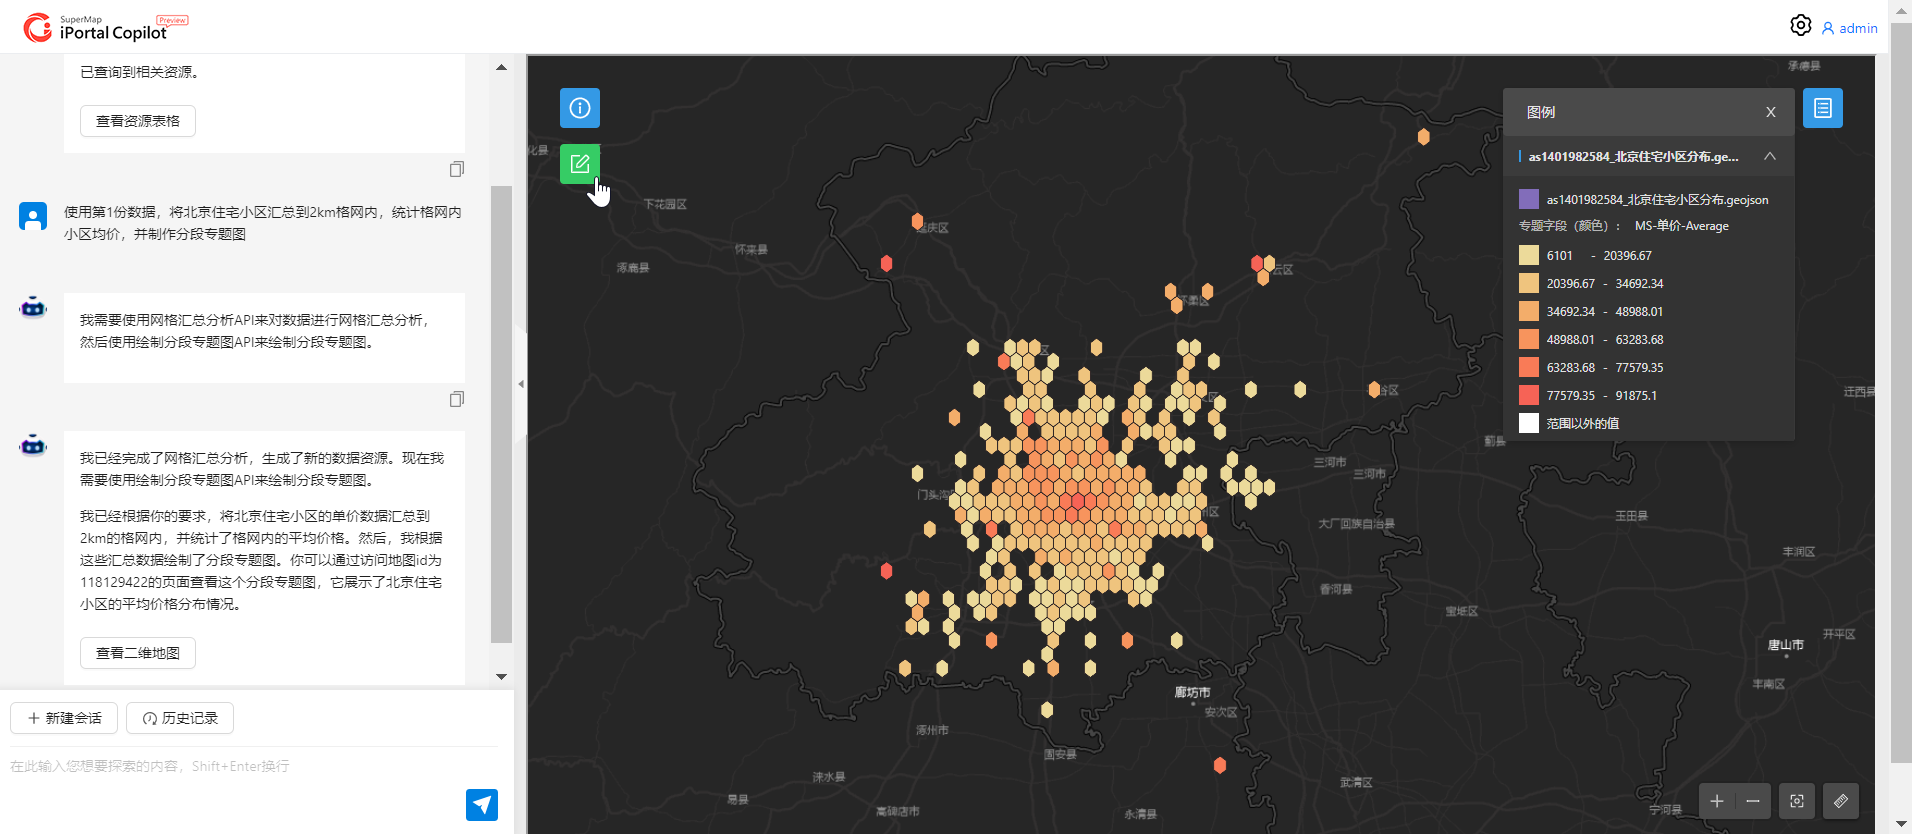Close the 图例 legend panel
1912x834 pixels.
pyautogui.click(x=1771, y=112)
